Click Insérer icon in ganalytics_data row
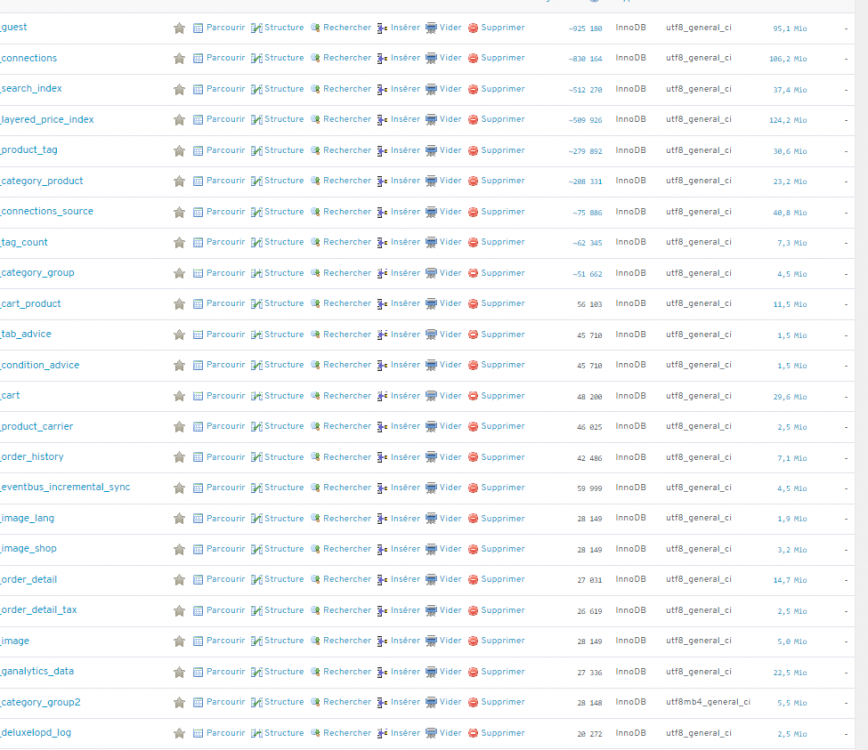This screenshot has width=868, height=750. tap(382, 673)
